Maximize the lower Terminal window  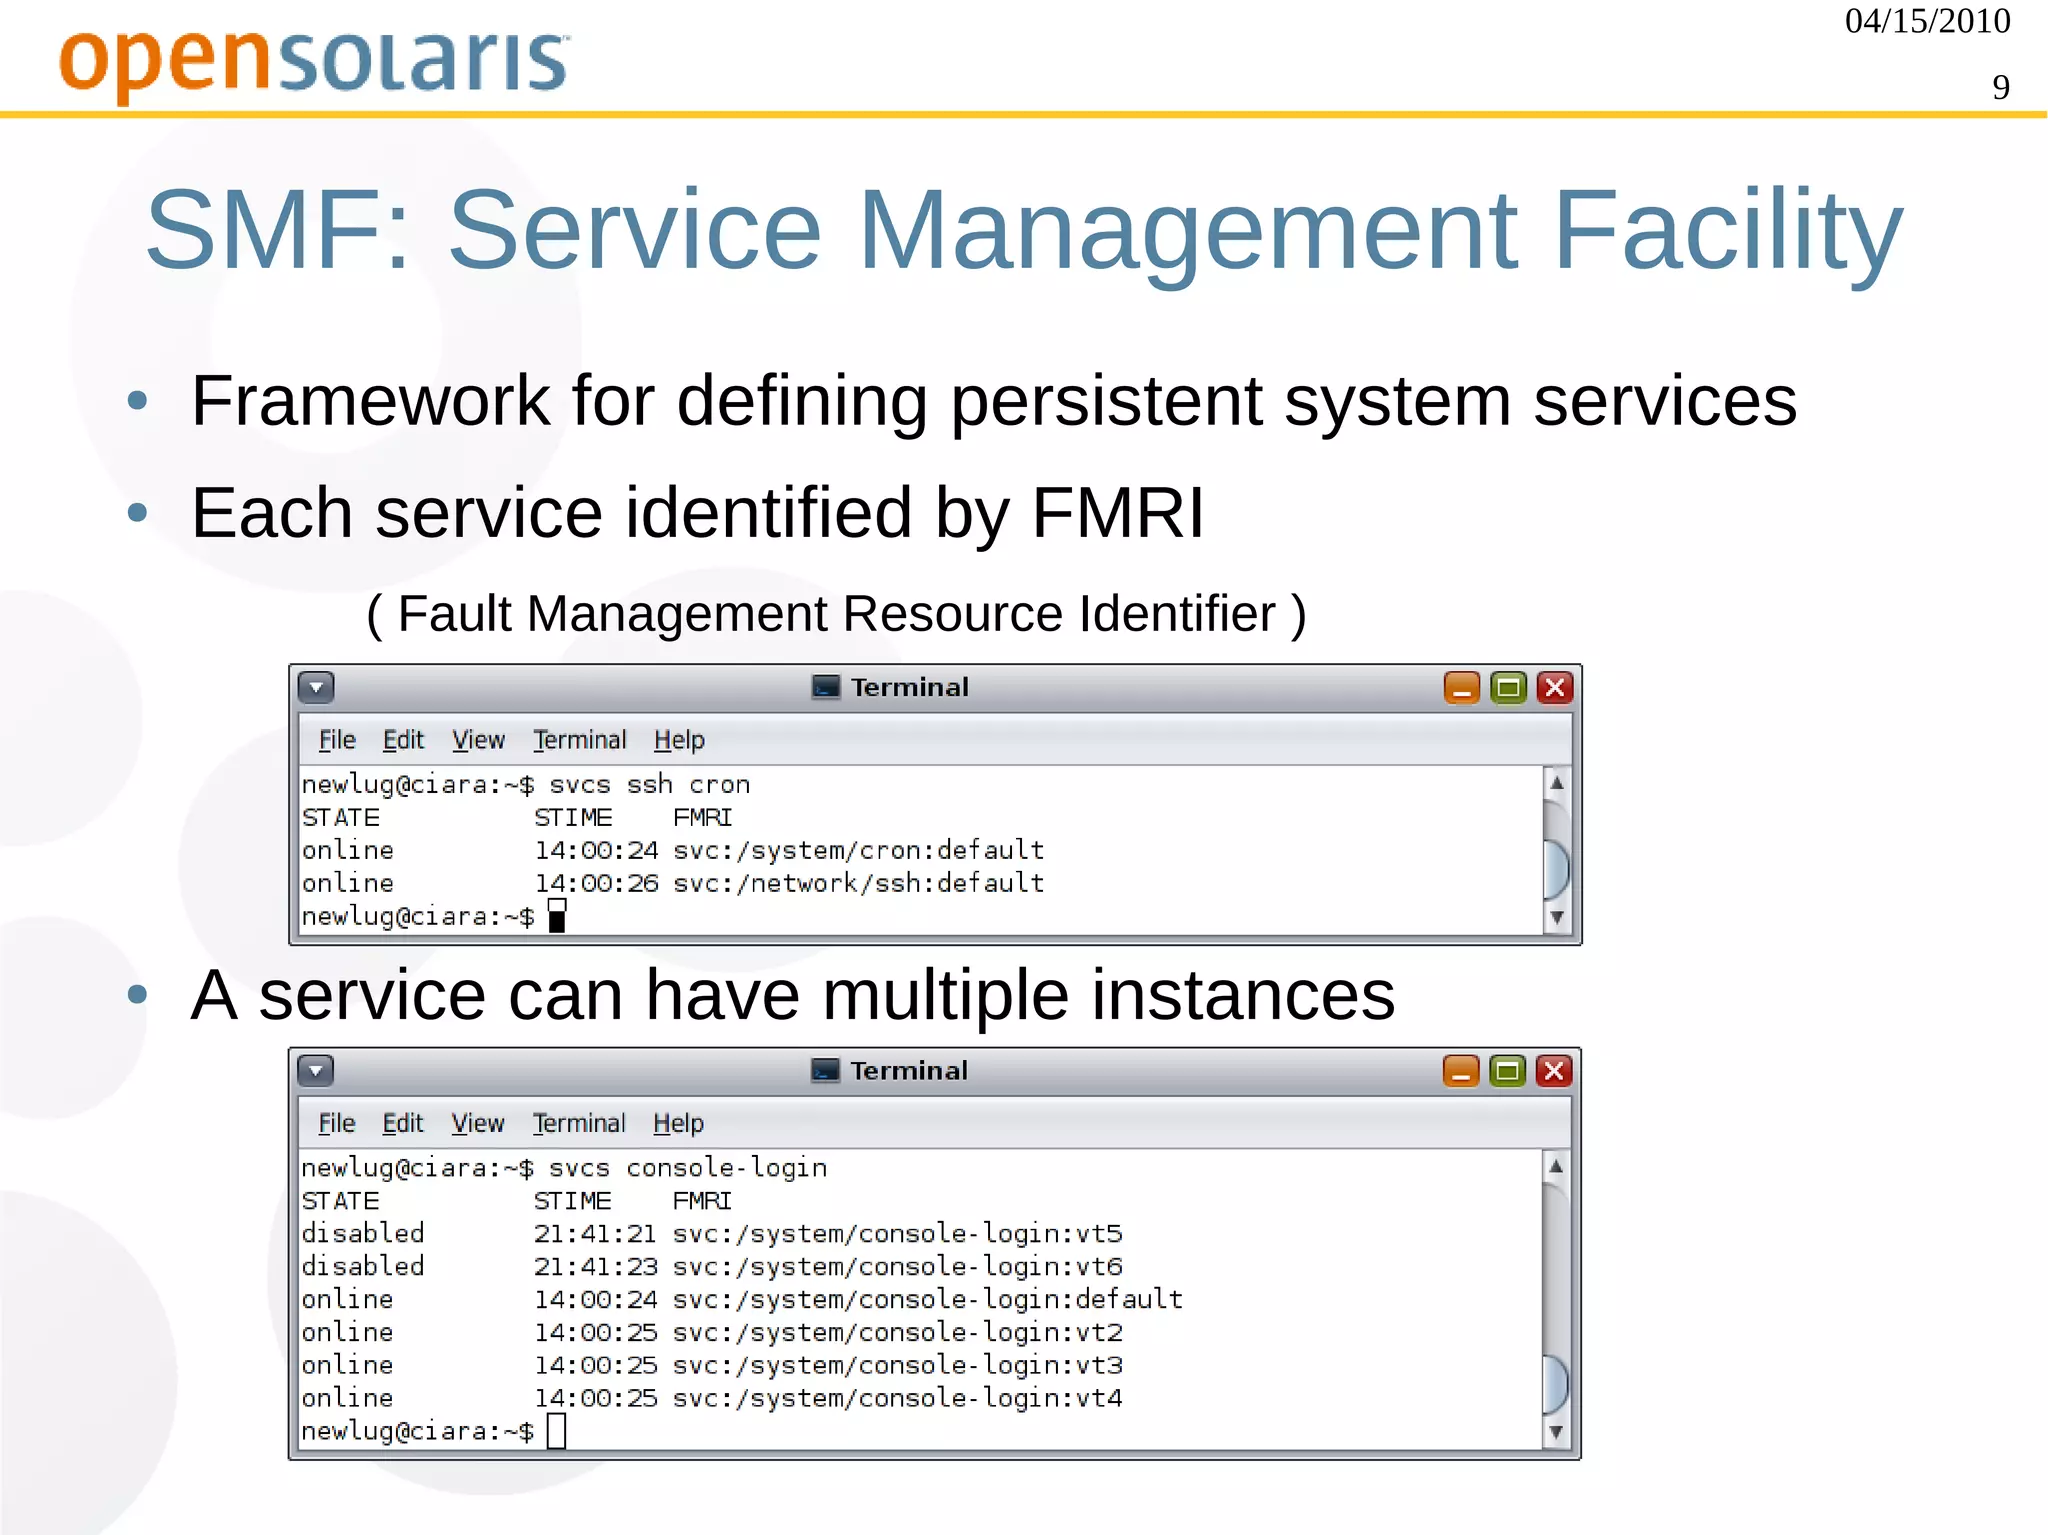click(x=1508, y=1071)
